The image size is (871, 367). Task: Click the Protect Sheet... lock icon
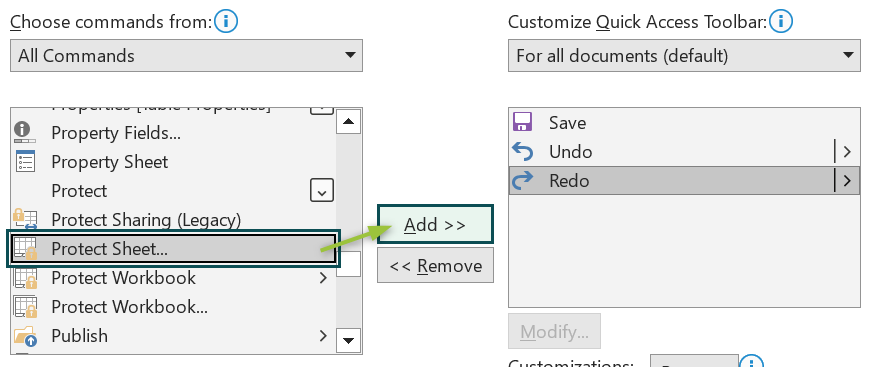pyautogui.click(x=25, y=249)
